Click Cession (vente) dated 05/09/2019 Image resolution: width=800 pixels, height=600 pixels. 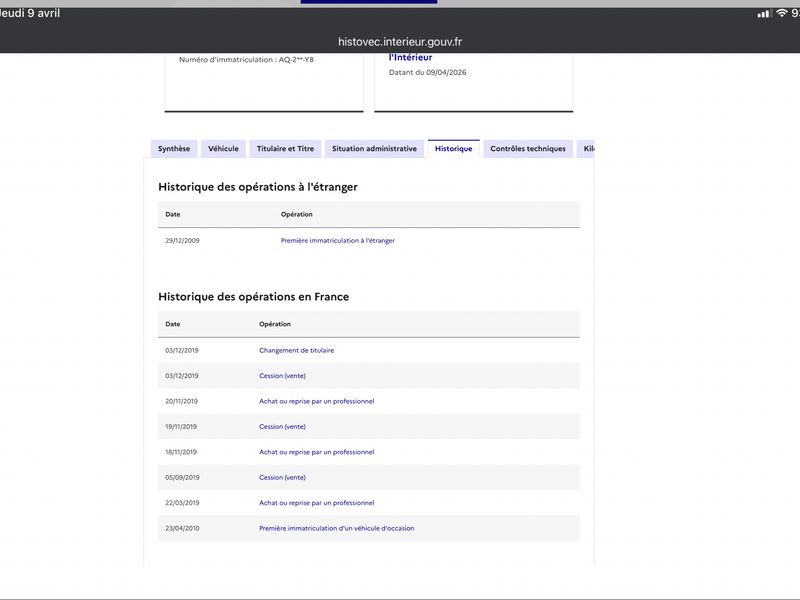pos(282,478)
